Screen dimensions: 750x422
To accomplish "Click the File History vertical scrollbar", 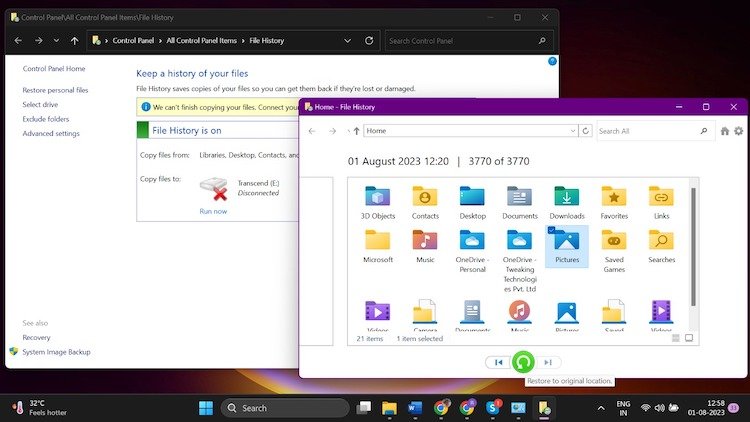I will [693, 246].
